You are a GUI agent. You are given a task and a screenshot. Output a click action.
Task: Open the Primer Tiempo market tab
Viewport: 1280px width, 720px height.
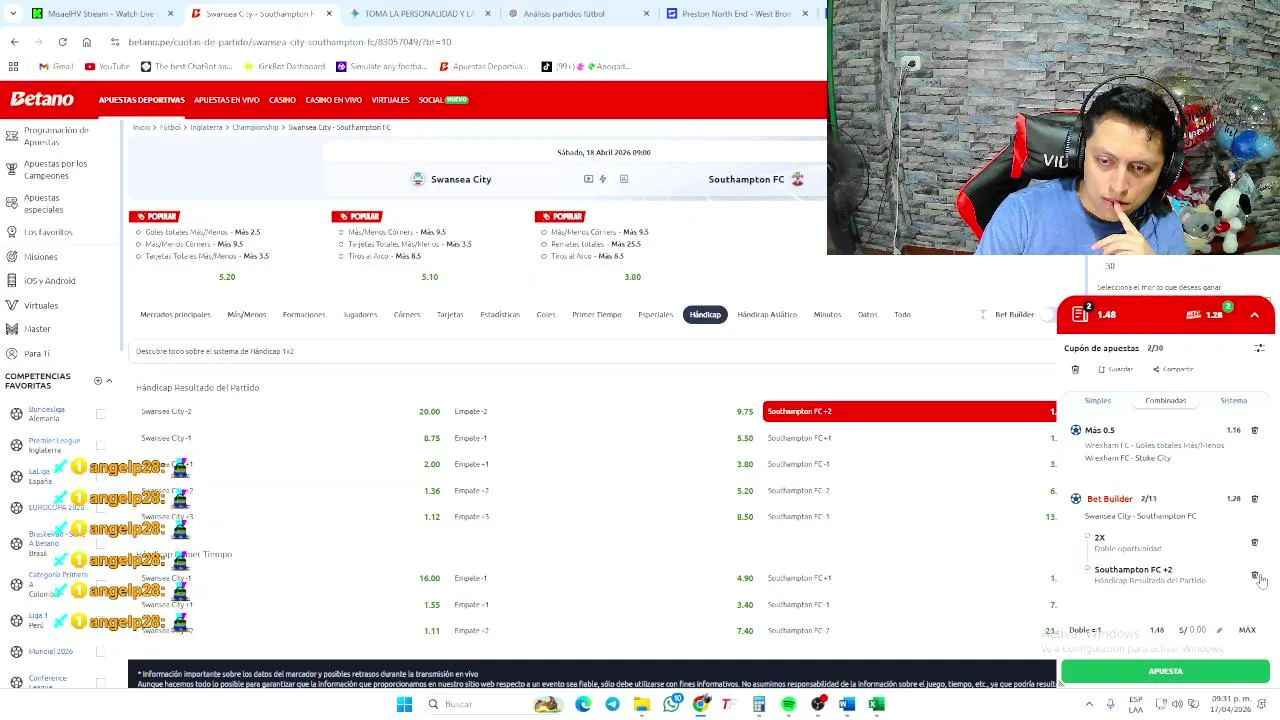tap(597, 314)
